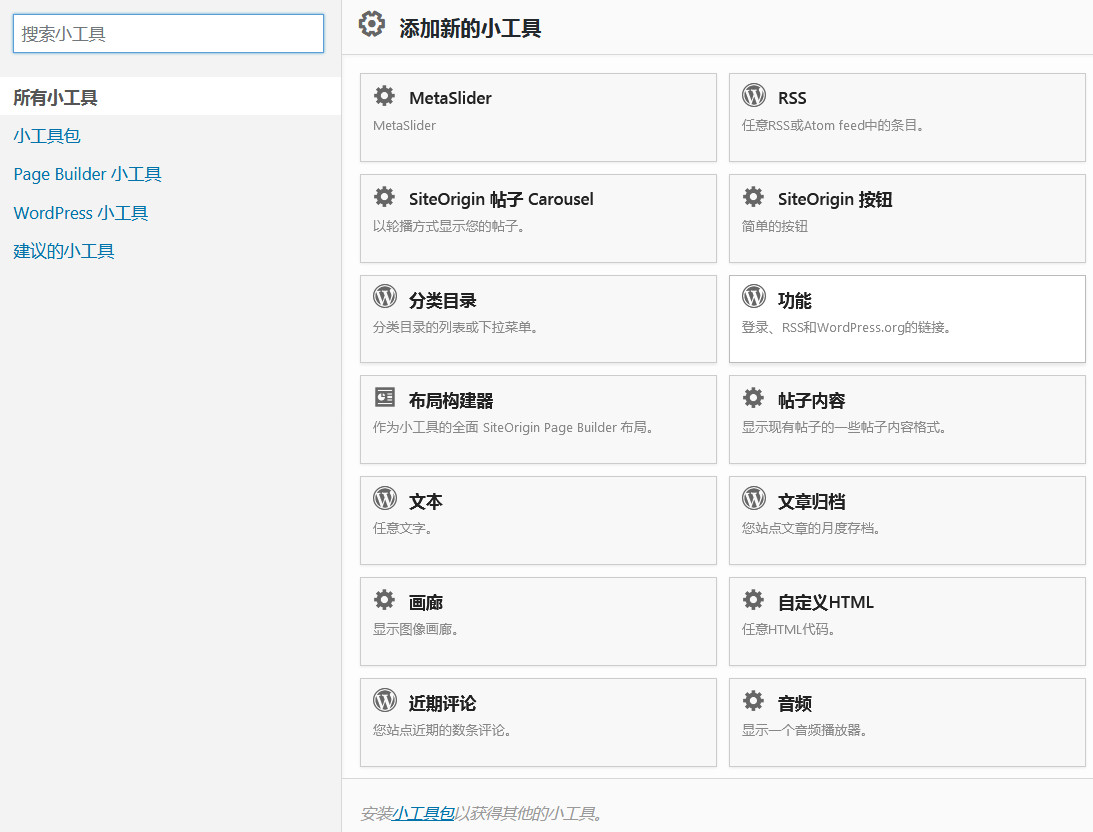
Task: Show the WordPress 小工具 category
Action: tap(81, 213)
